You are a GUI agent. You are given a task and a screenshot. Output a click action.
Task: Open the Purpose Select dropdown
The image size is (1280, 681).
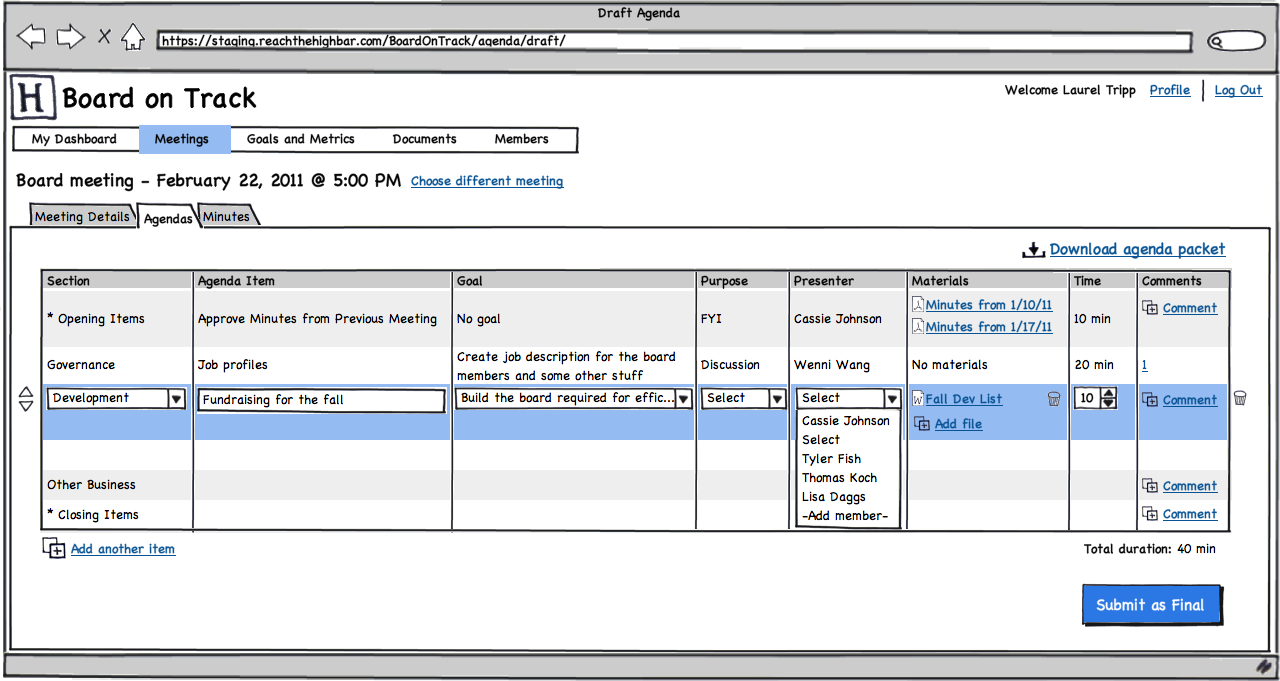point(744,398)
